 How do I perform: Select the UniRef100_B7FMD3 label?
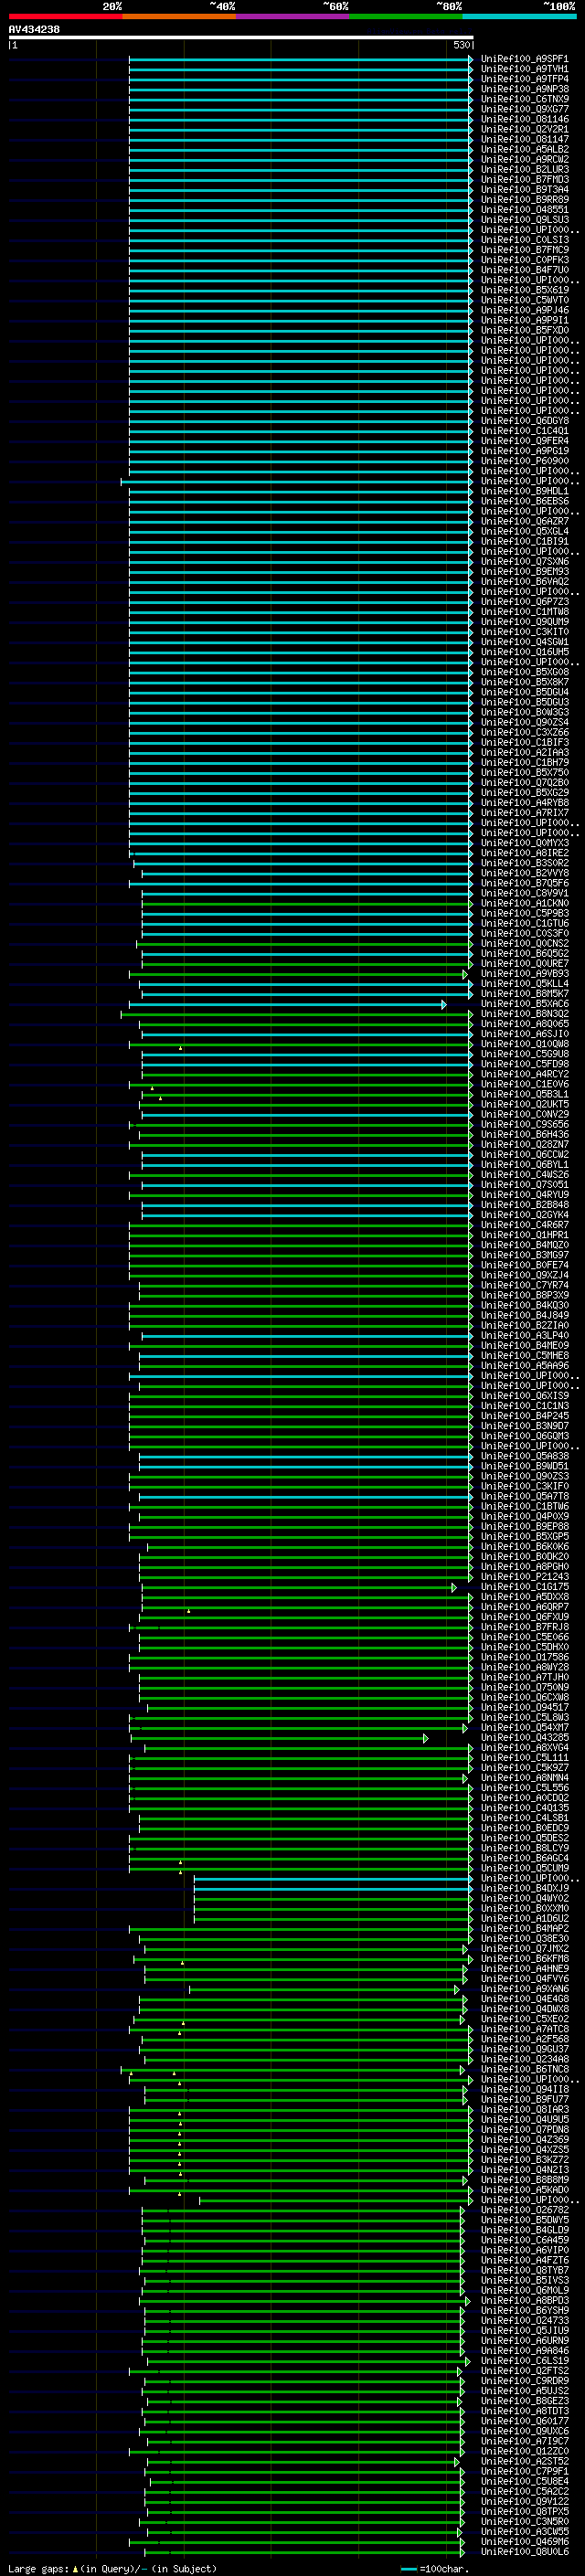[524, 179]
